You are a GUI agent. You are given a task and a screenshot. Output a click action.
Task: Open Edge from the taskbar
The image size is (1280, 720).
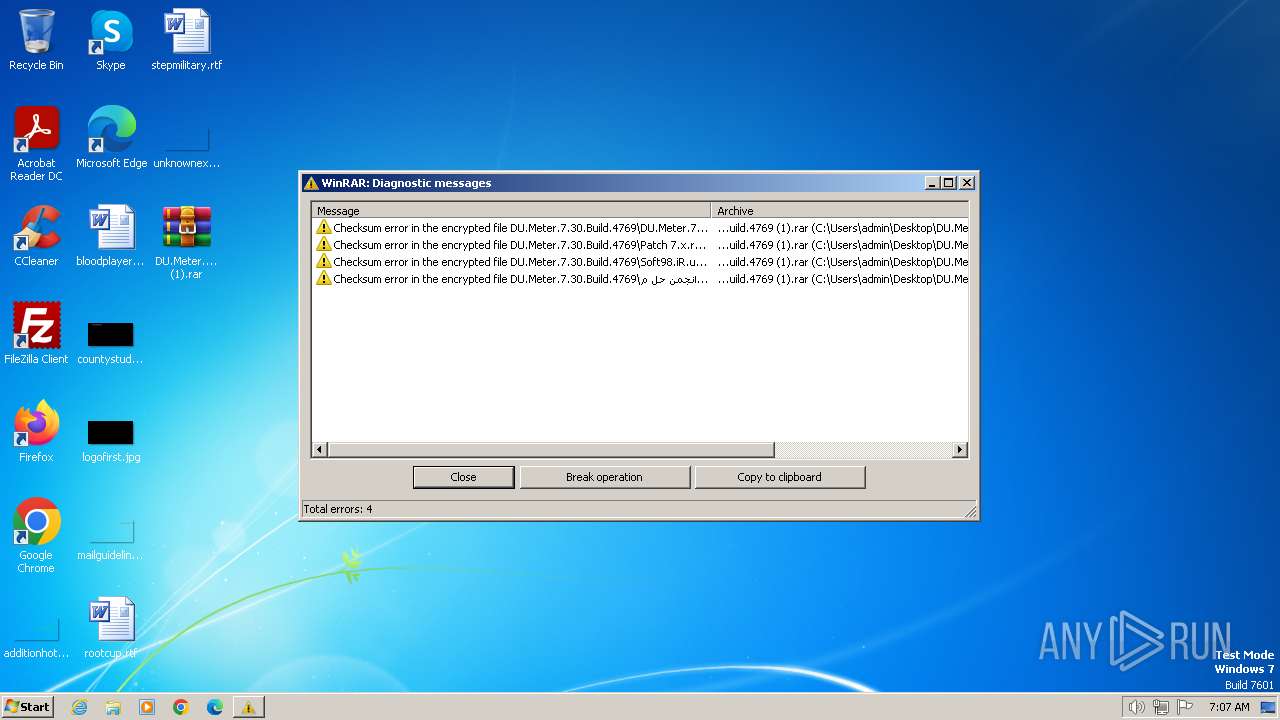[215, 707]
